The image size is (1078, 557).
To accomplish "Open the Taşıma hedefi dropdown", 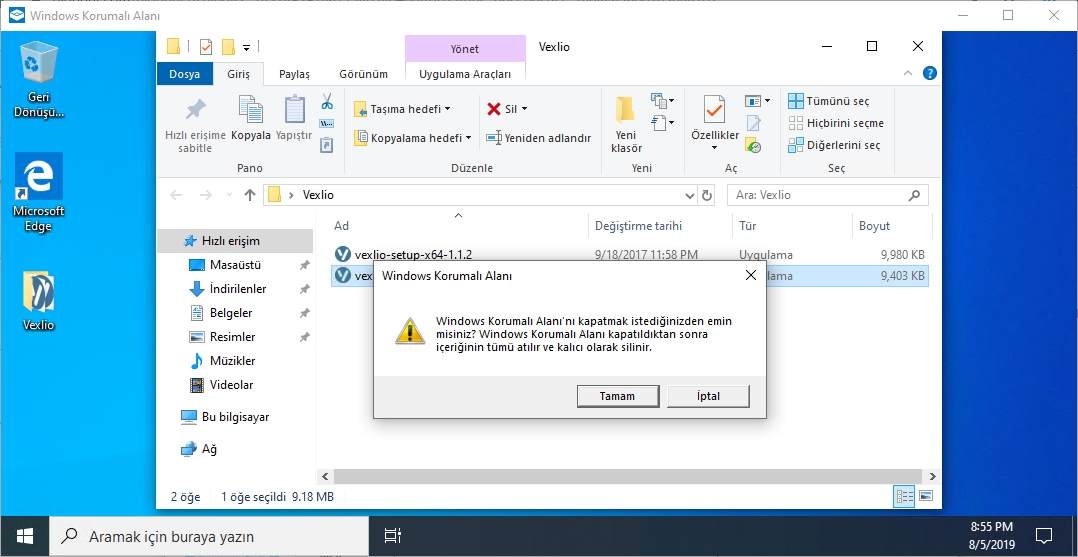I will 403,109.
